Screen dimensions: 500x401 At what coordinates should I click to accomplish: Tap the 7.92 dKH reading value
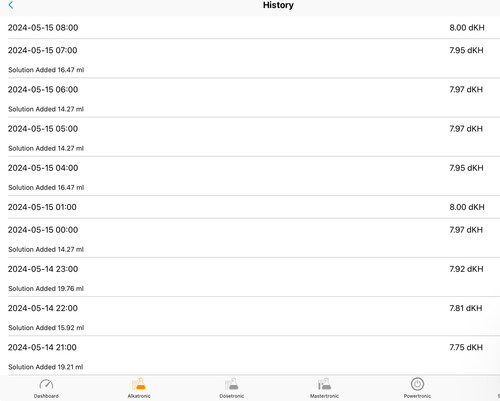point(466,269)
